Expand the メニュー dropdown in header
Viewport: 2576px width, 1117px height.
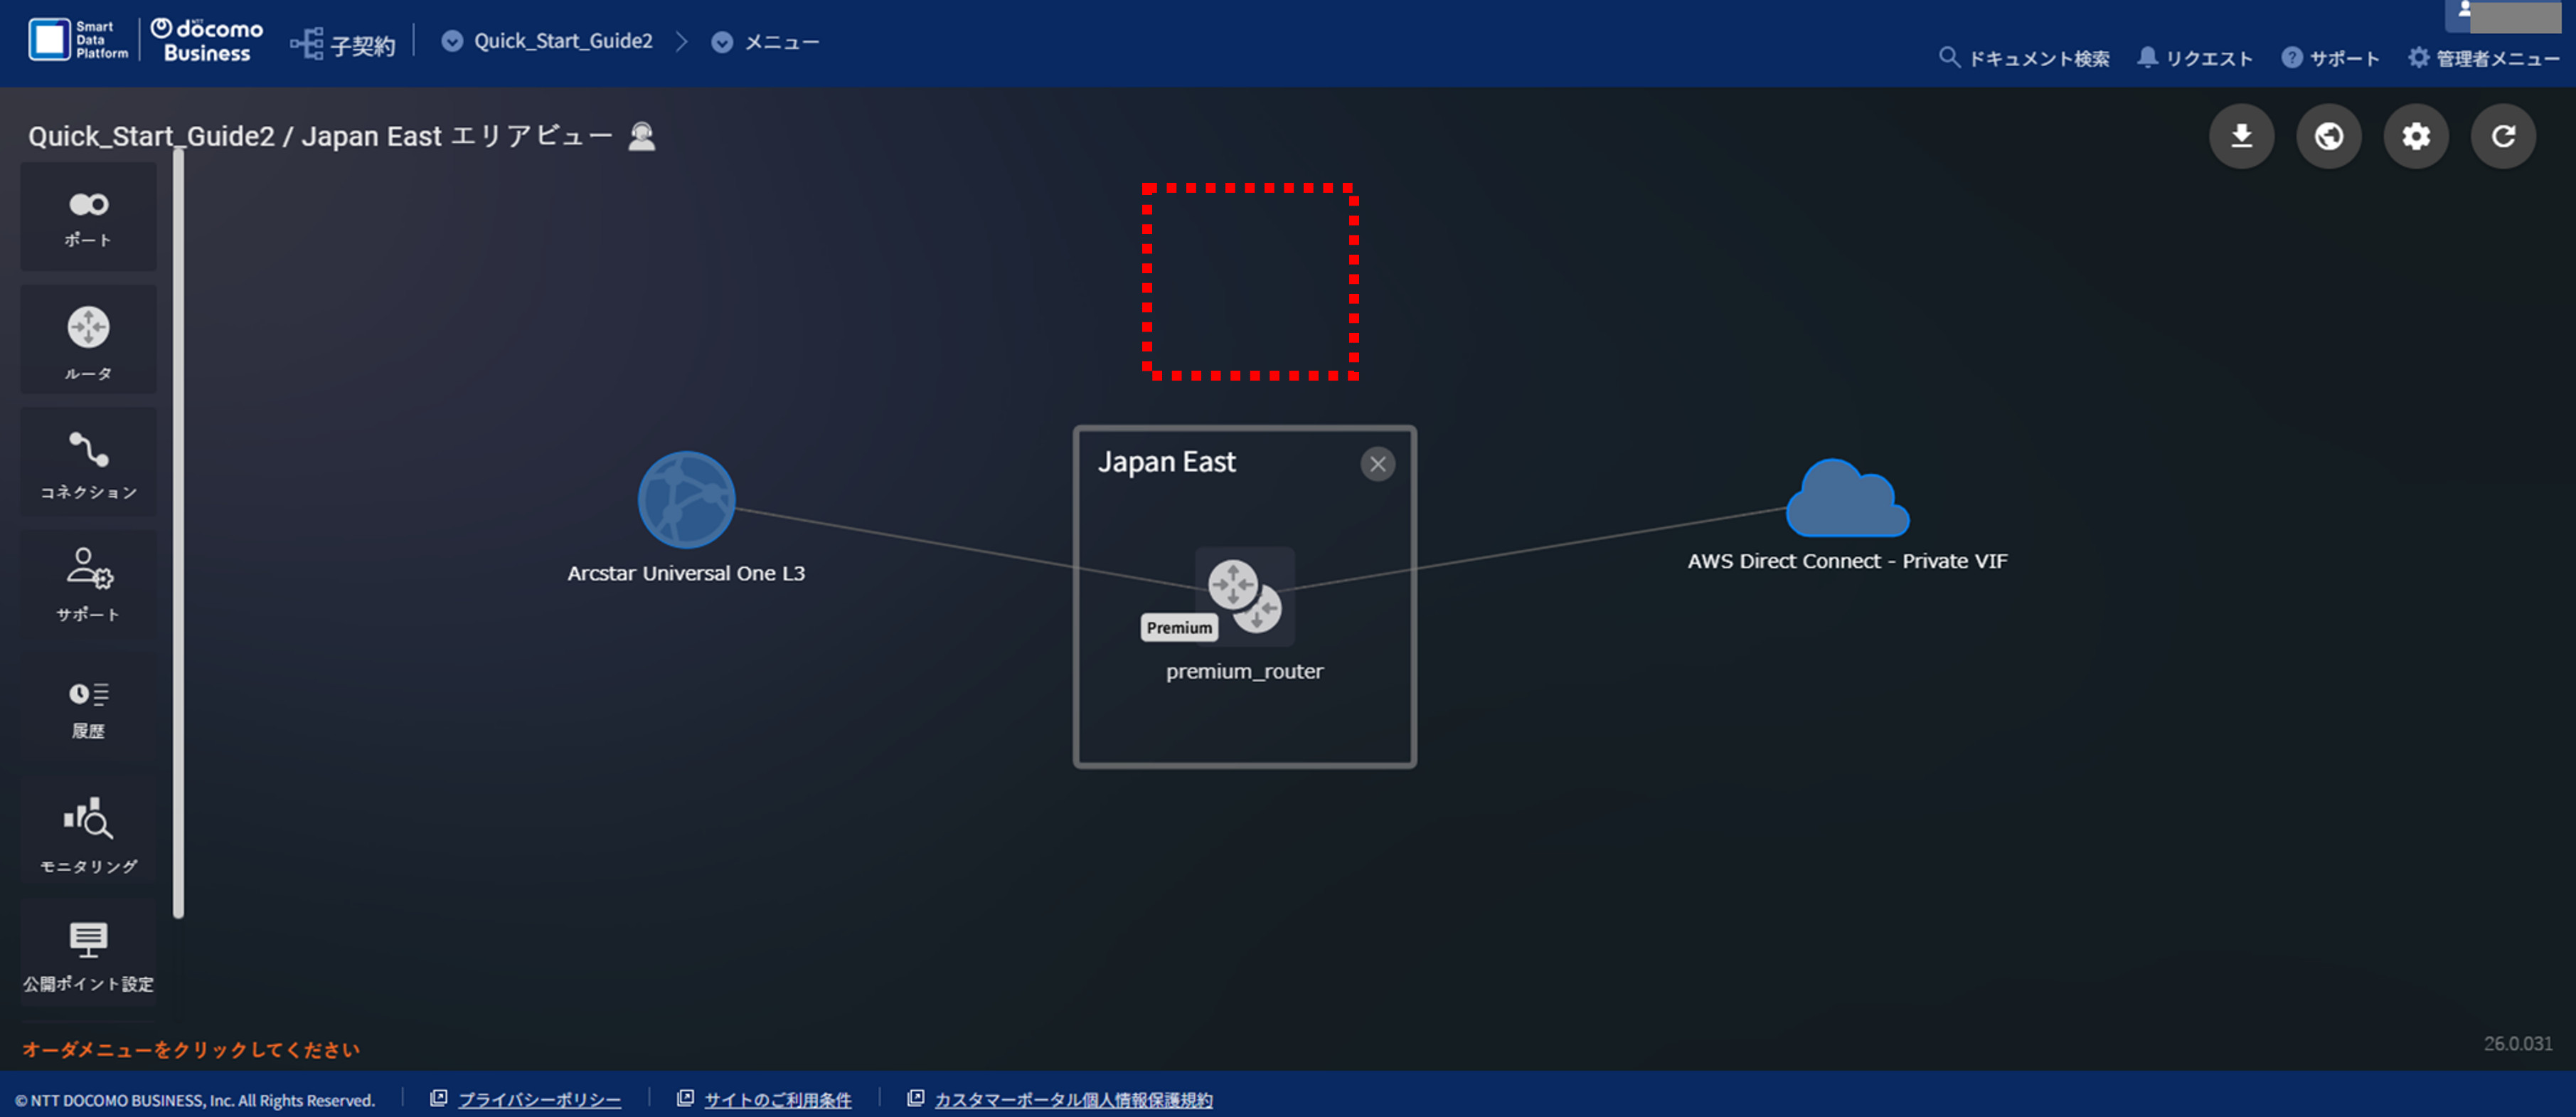pyautogui.click(x=722, y=42)
